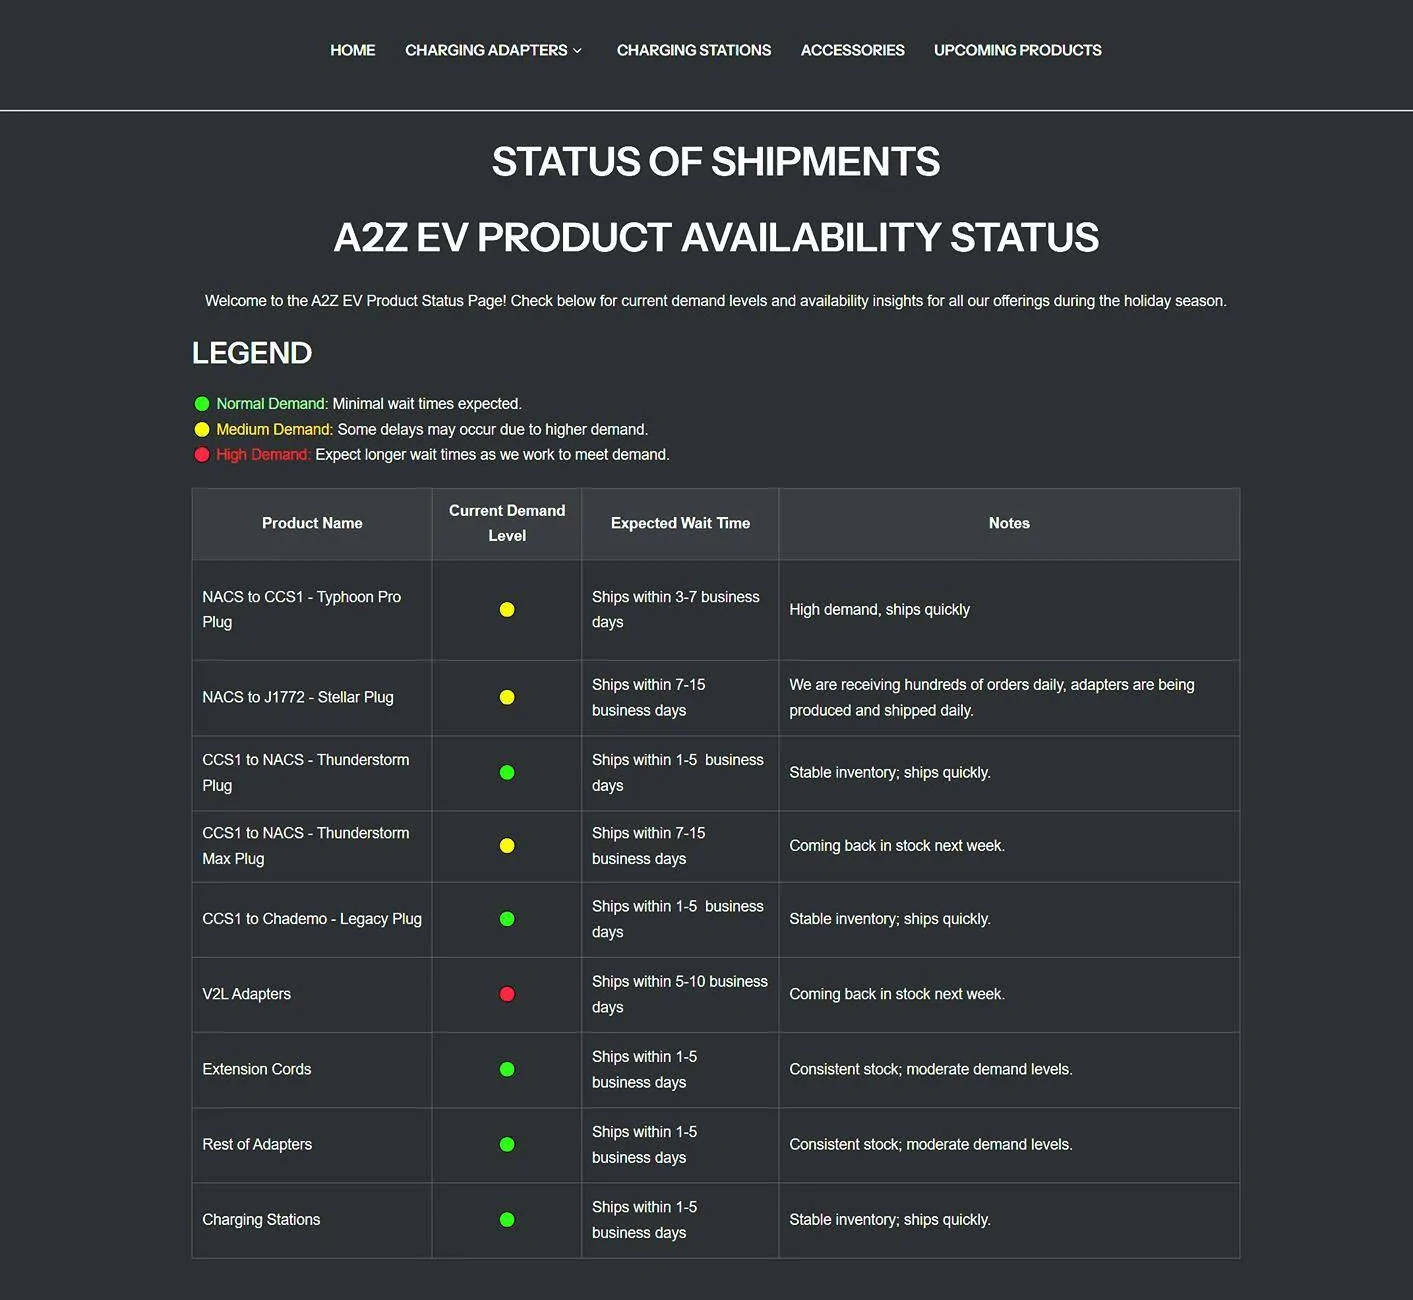The width and height of the screenshot is (1413, 1300).
Task: Click the red High Demand legend dot
Action: (x=202, y=455)
